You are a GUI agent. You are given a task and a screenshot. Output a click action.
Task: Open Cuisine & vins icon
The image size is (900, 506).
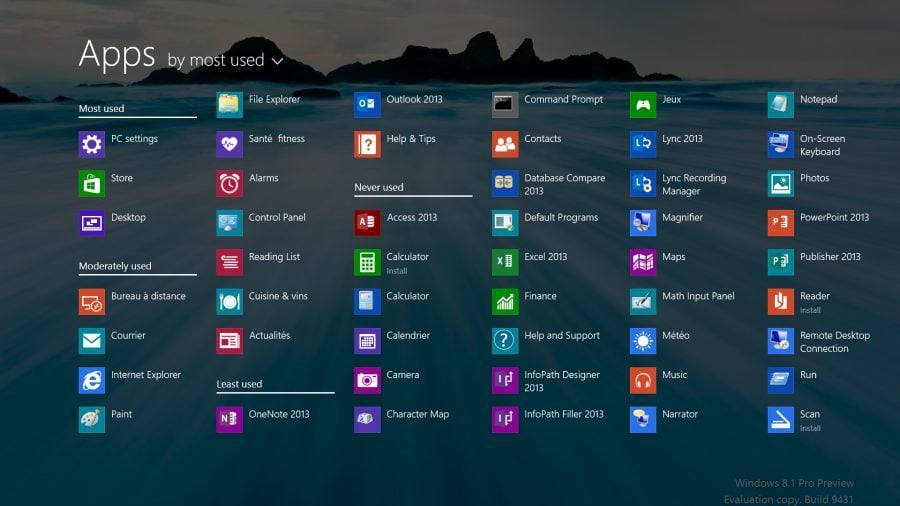[230, 302]
